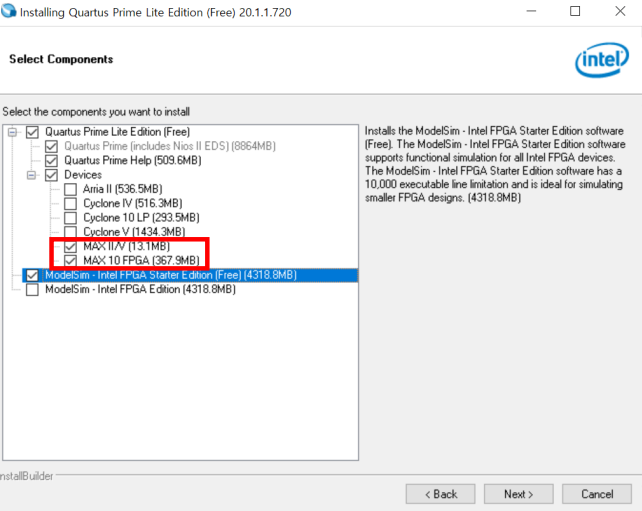Uncheck ModelSim Starter Edition (Free) checkbox

point(32,275)
